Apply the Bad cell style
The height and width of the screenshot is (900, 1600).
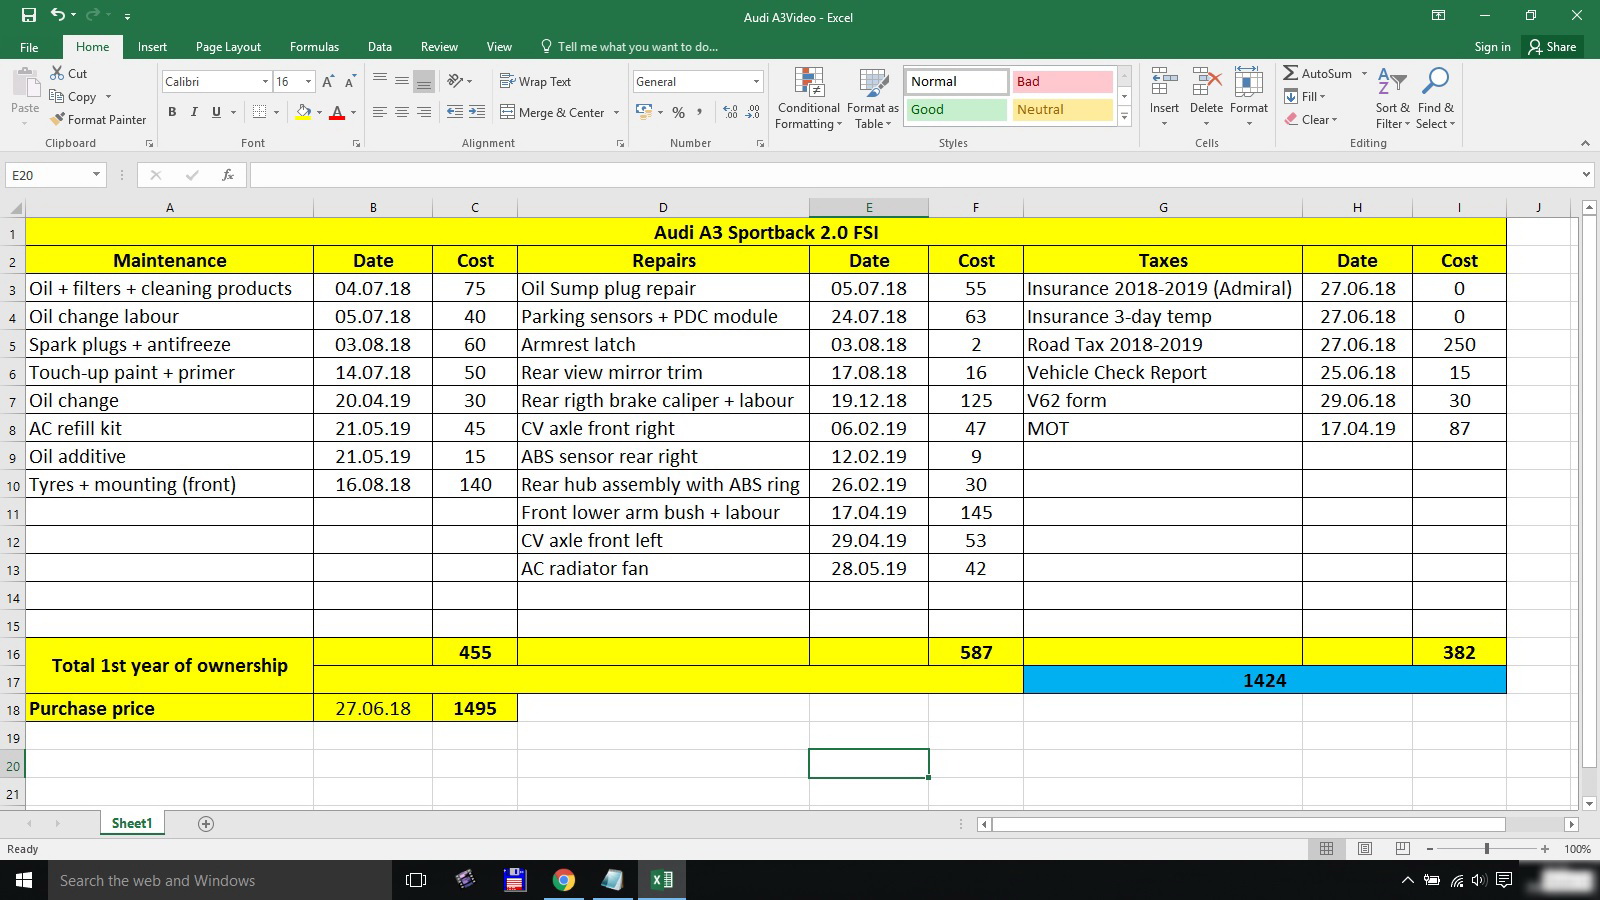coord(1063,81)
